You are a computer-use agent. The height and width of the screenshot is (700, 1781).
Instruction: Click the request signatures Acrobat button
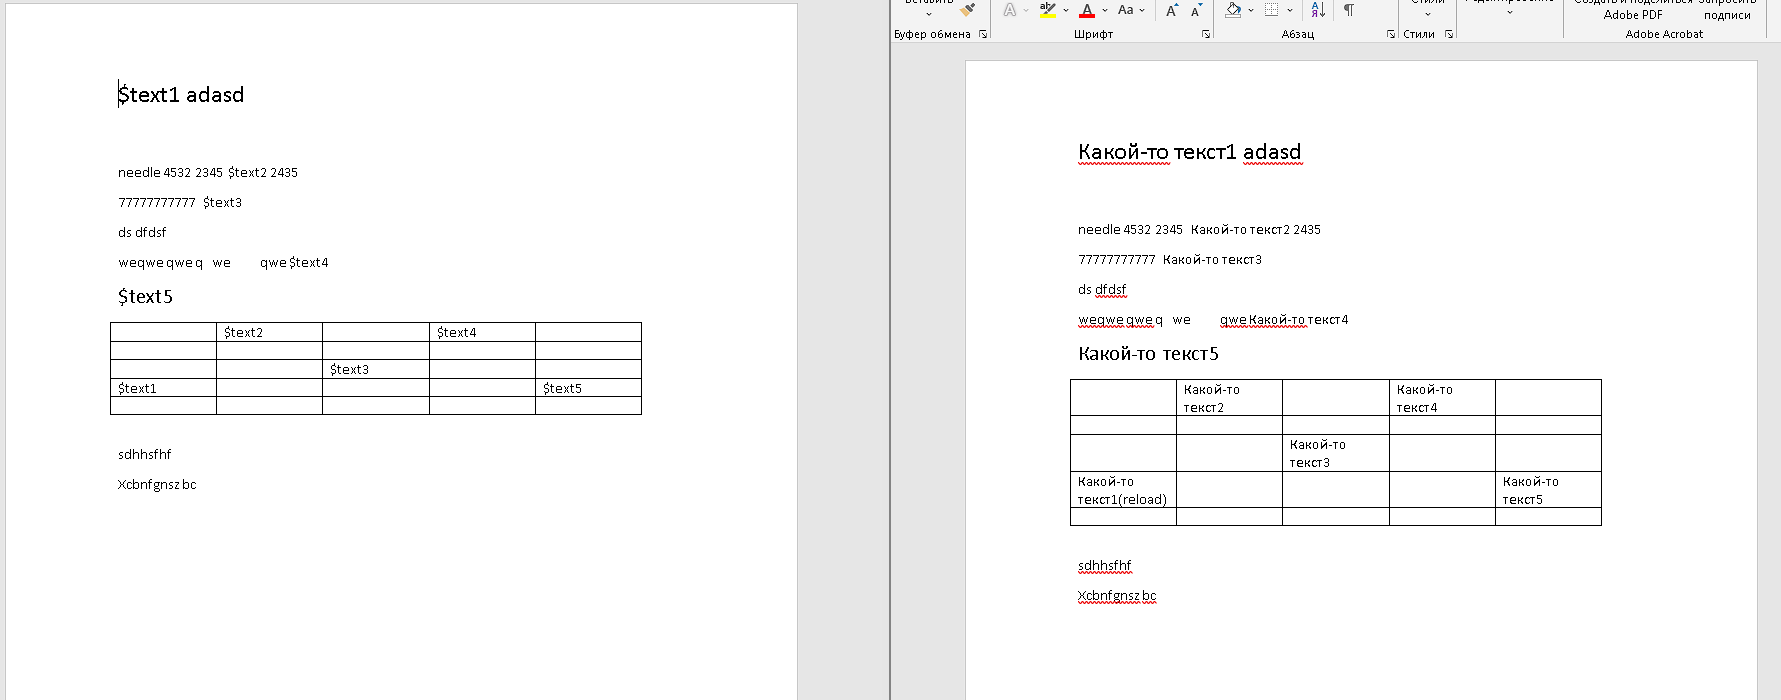point(1727,9)
